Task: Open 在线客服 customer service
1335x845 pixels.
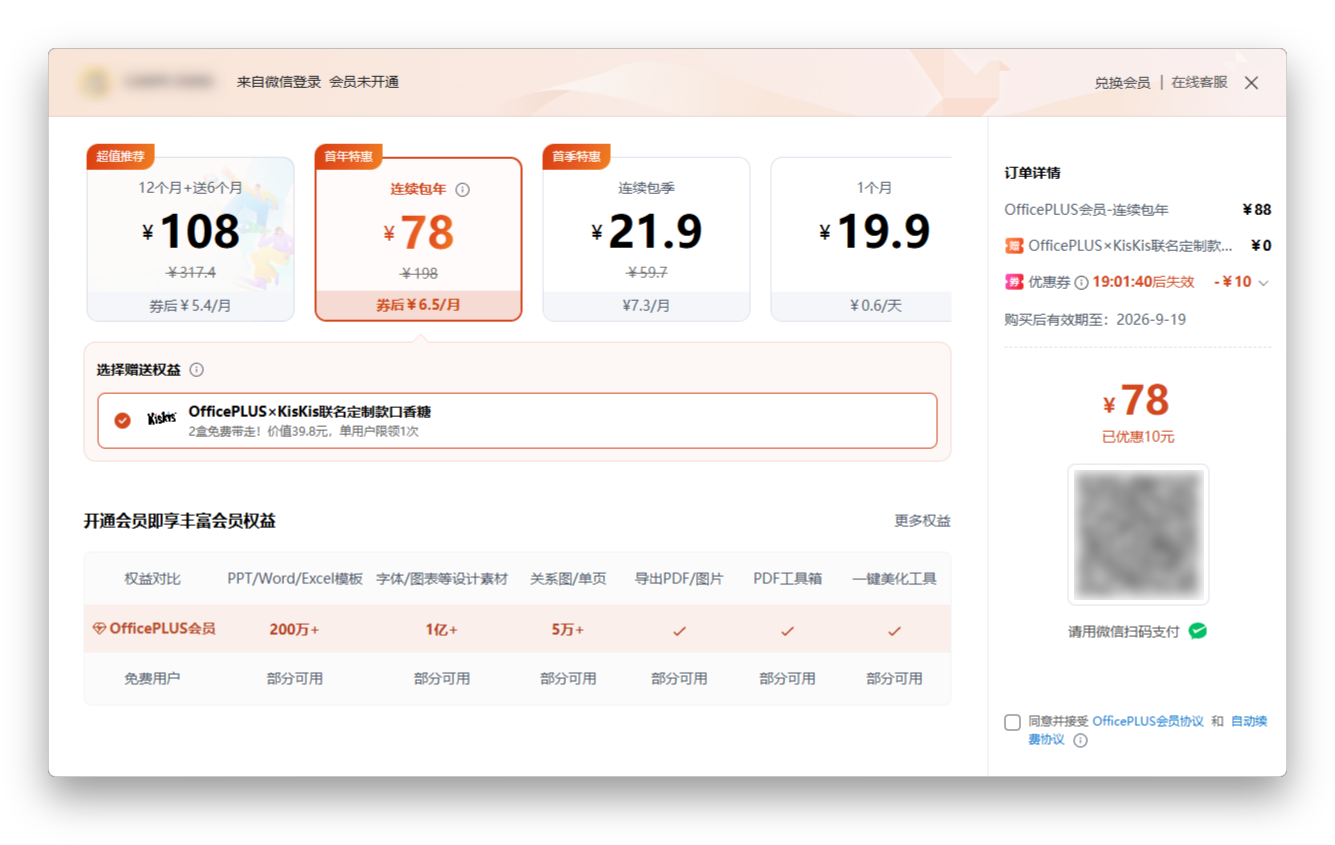Action: point(1199,82)
